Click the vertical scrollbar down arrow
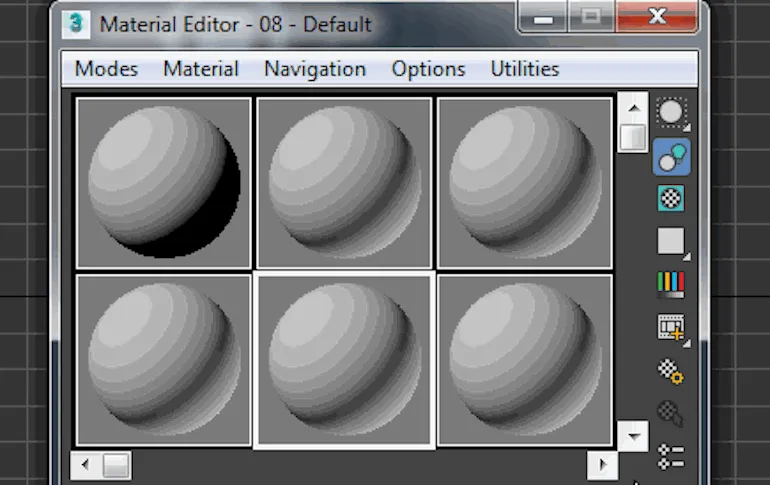 point(632,436)
